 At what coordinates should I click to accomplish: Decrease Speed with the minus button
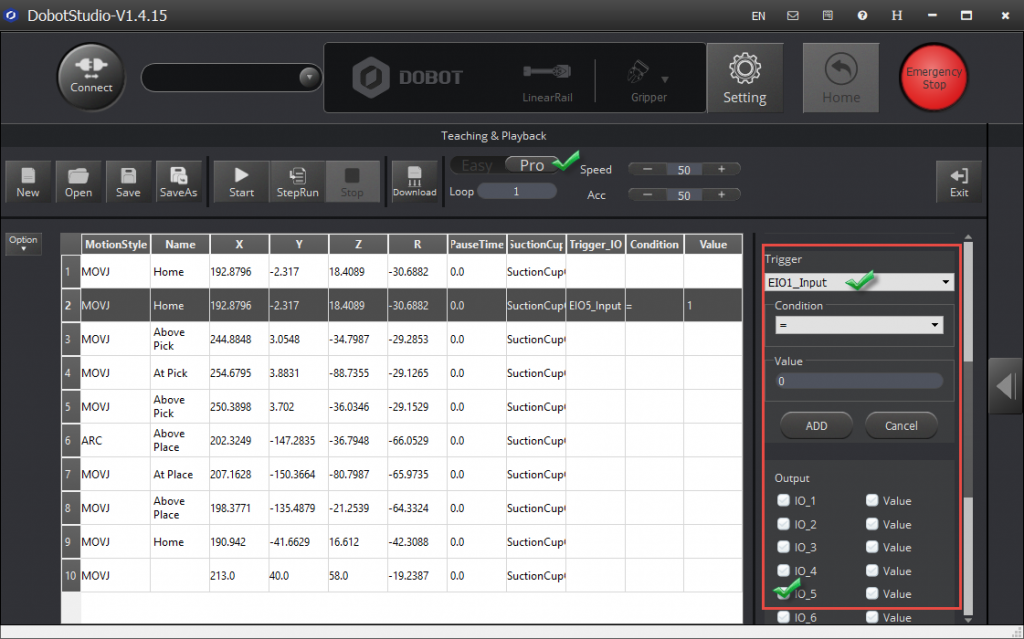647,169
